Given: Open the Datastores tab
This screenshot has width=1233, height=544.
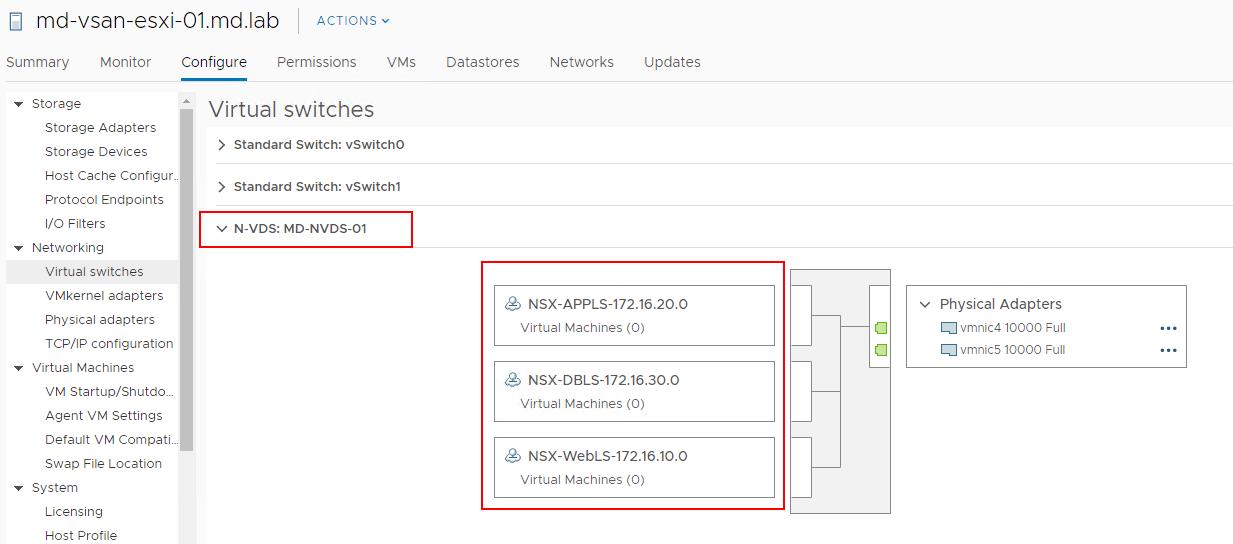Looking at the screenshot, I should 483,62.
